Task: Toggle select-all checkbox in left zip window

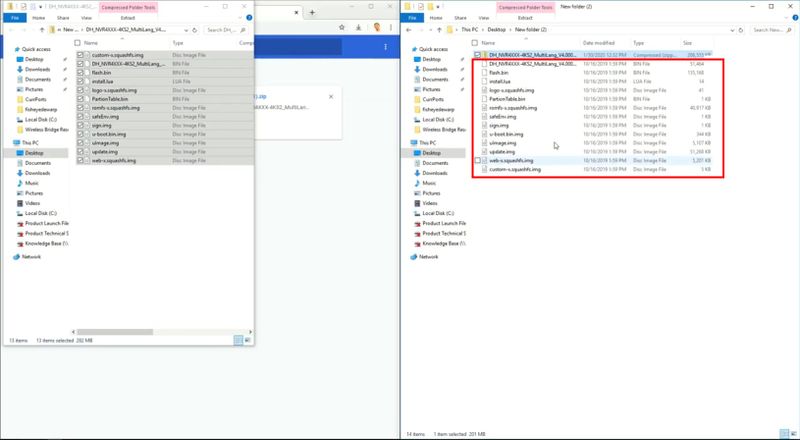Action: pyautogui.click(x=78, y=43)
